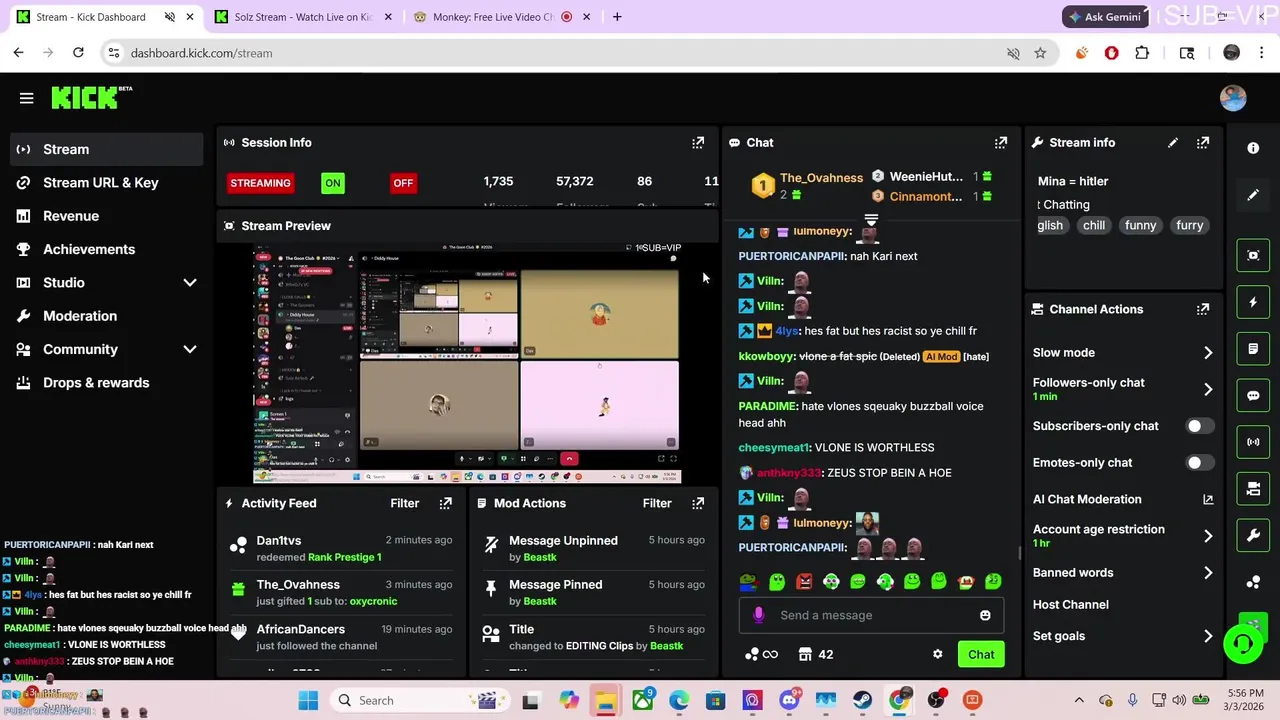Open Beastk link under Message Unpinned
1280x720 pixels.
point(540,557)
